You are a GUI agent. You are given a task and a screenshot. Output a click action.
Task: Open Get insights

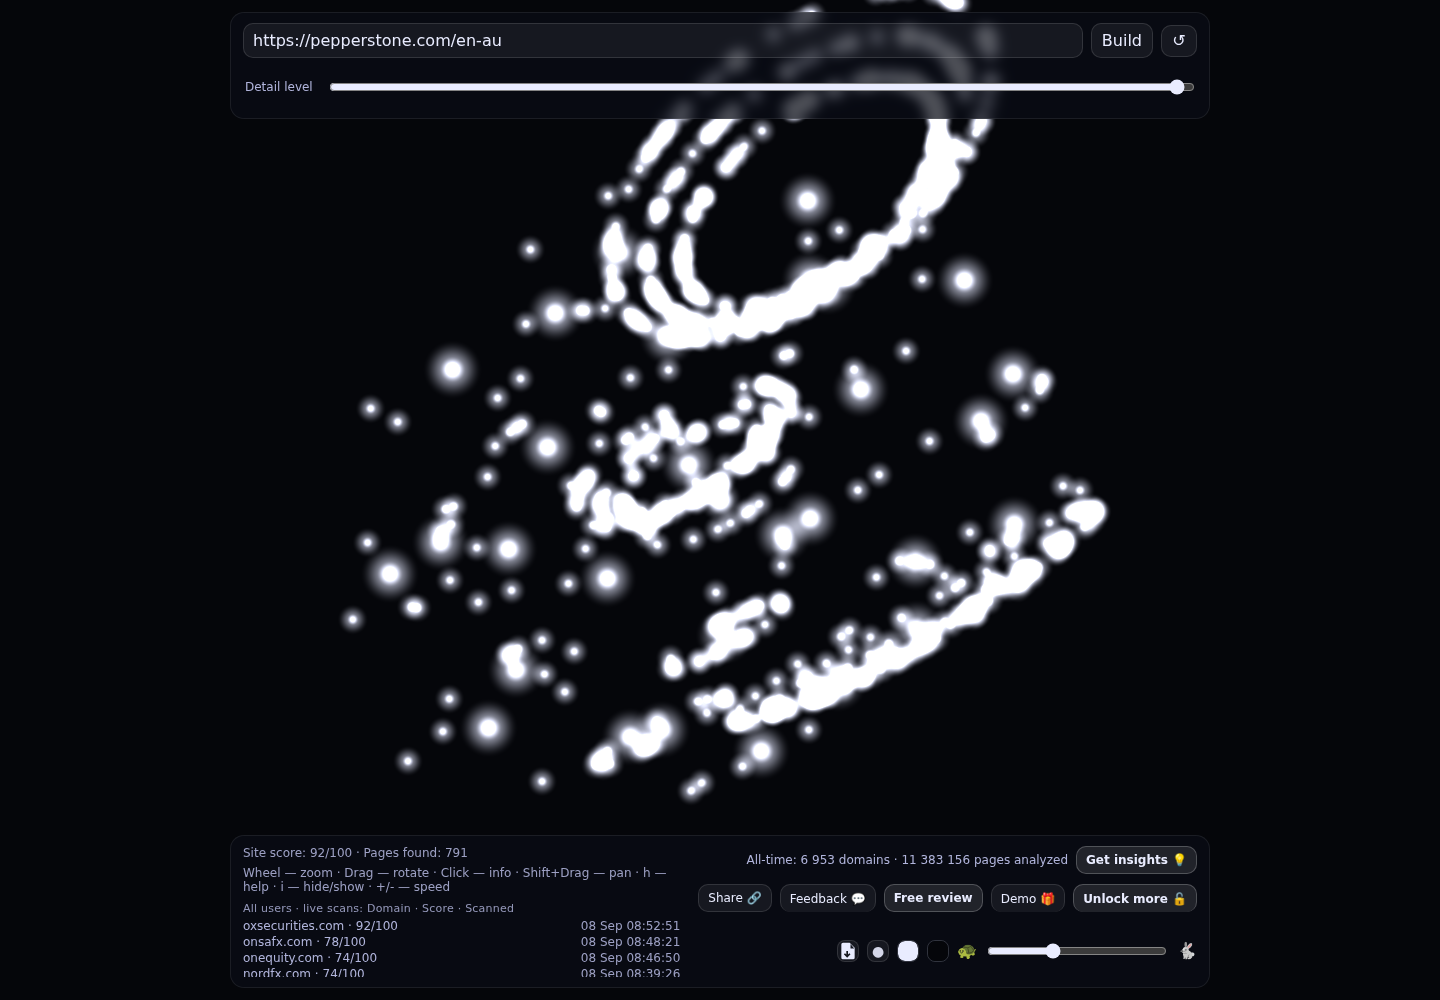point(1136,860)
